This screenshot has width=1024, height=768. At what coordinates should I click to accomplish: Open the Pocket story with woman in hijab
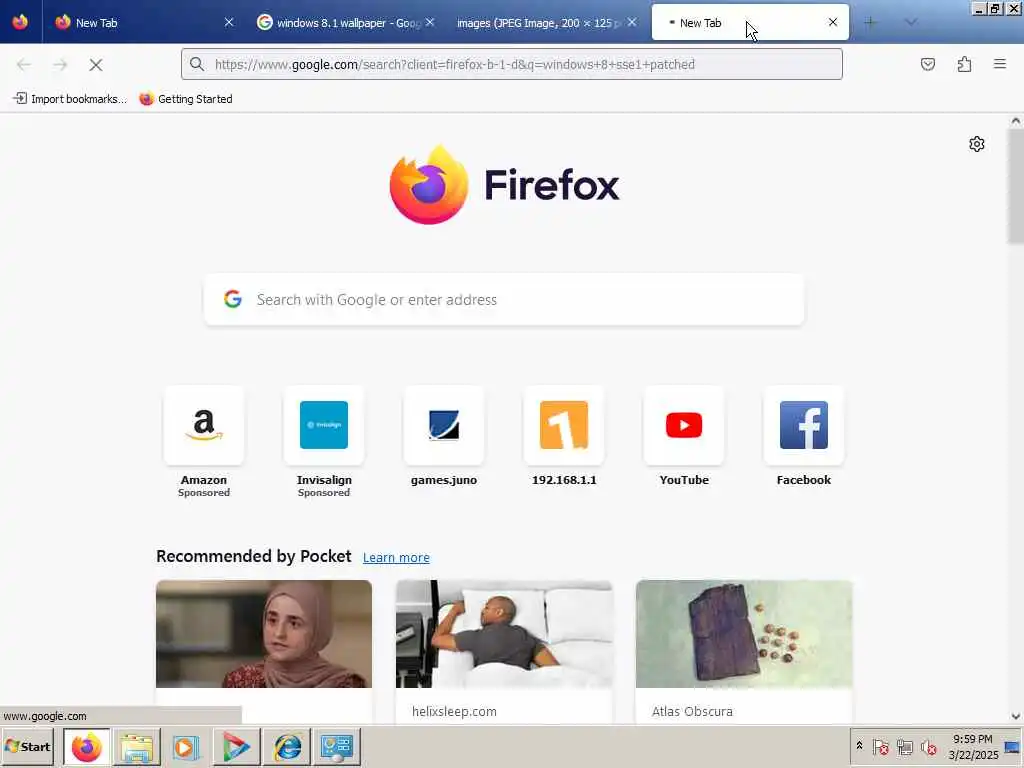click(x=264, y=634)
